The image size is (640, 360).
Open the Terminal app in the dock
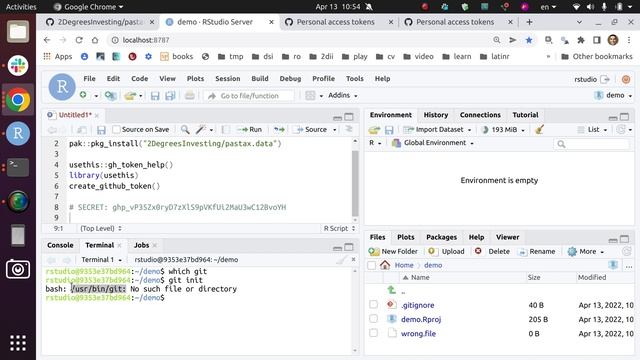(x=18, y=167)
